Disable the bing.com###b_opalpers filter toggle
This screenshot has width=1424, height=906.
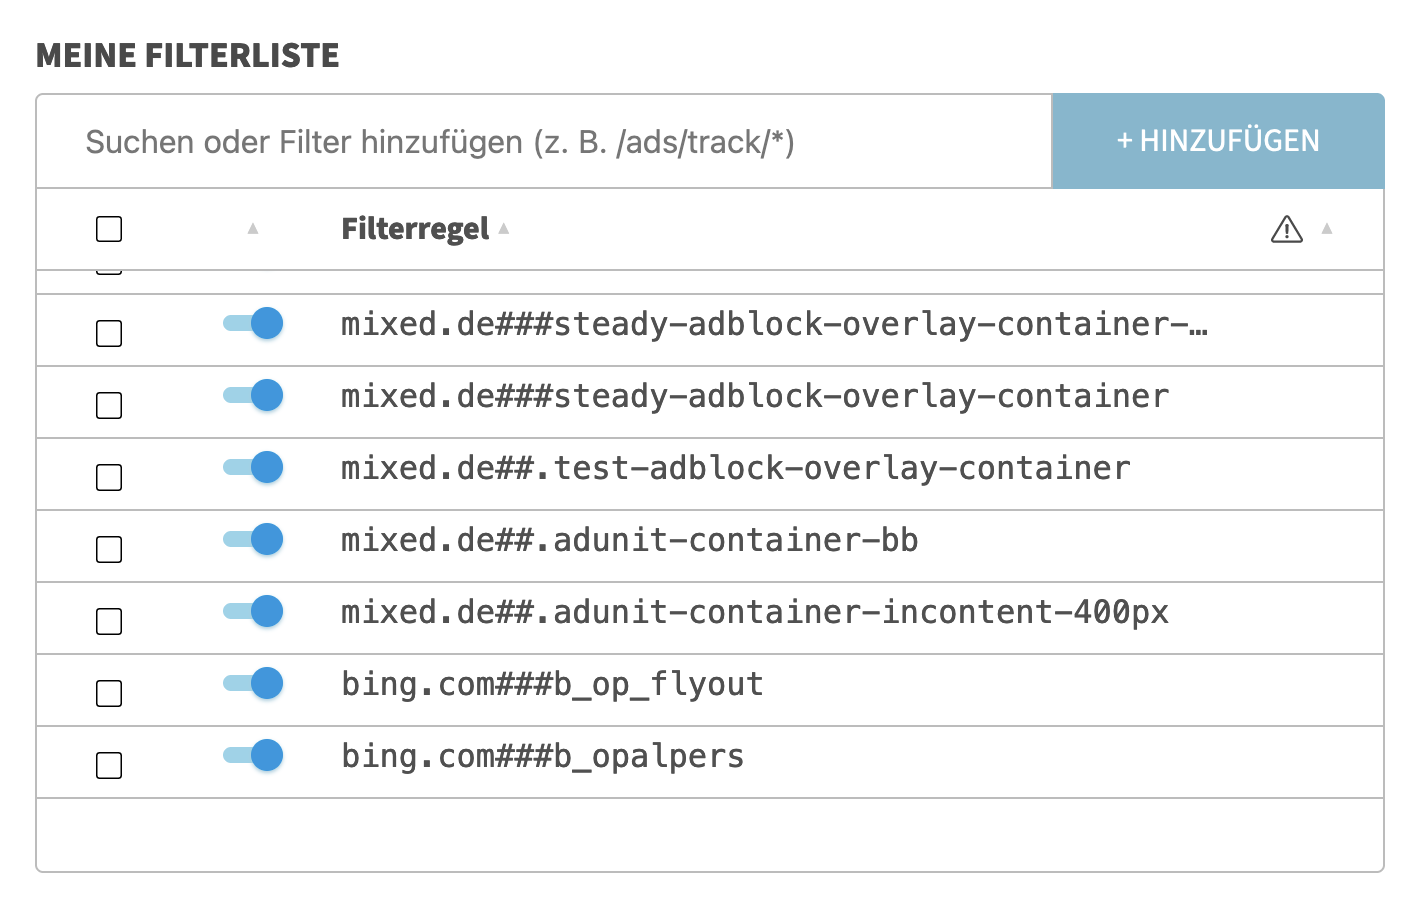[x=254, y=755]
